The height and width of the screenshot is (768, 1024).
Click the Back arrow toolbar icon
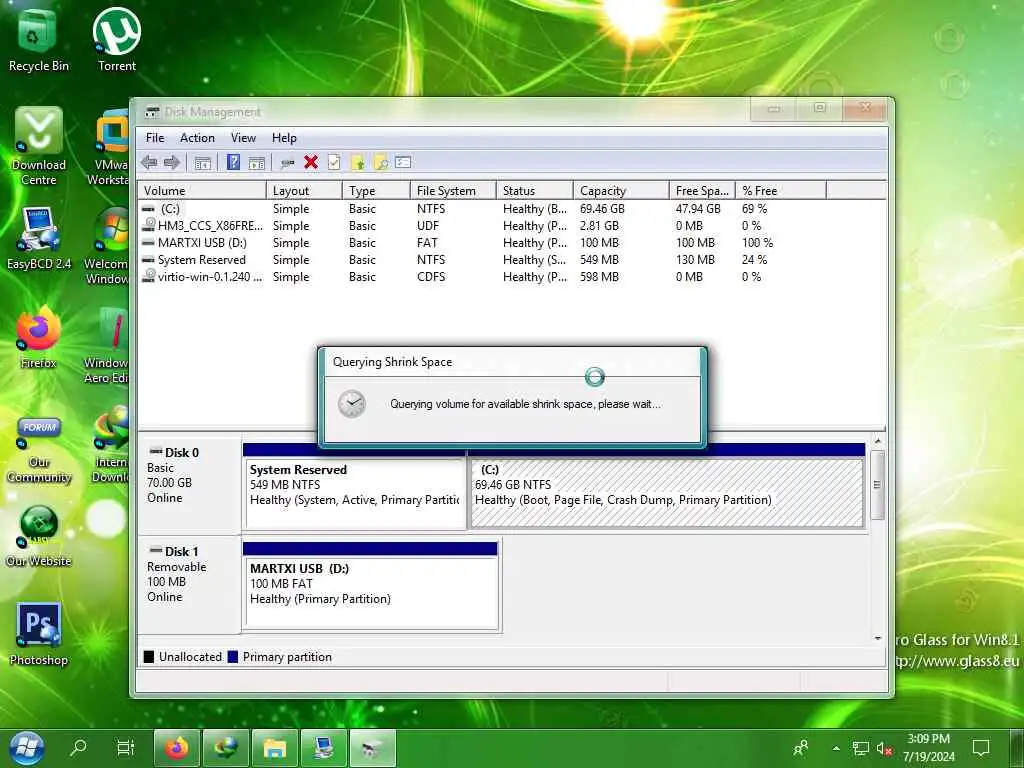click(x=149, y=163)
